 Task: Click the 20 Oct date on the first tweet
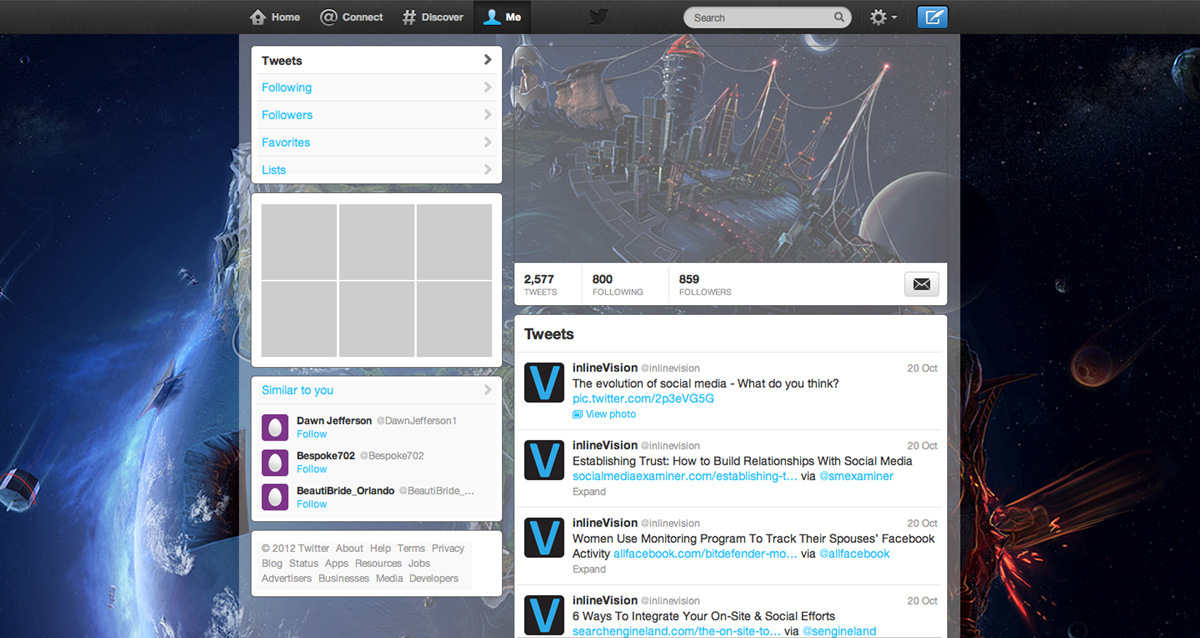pyautogui.click(x=922, y=368)
